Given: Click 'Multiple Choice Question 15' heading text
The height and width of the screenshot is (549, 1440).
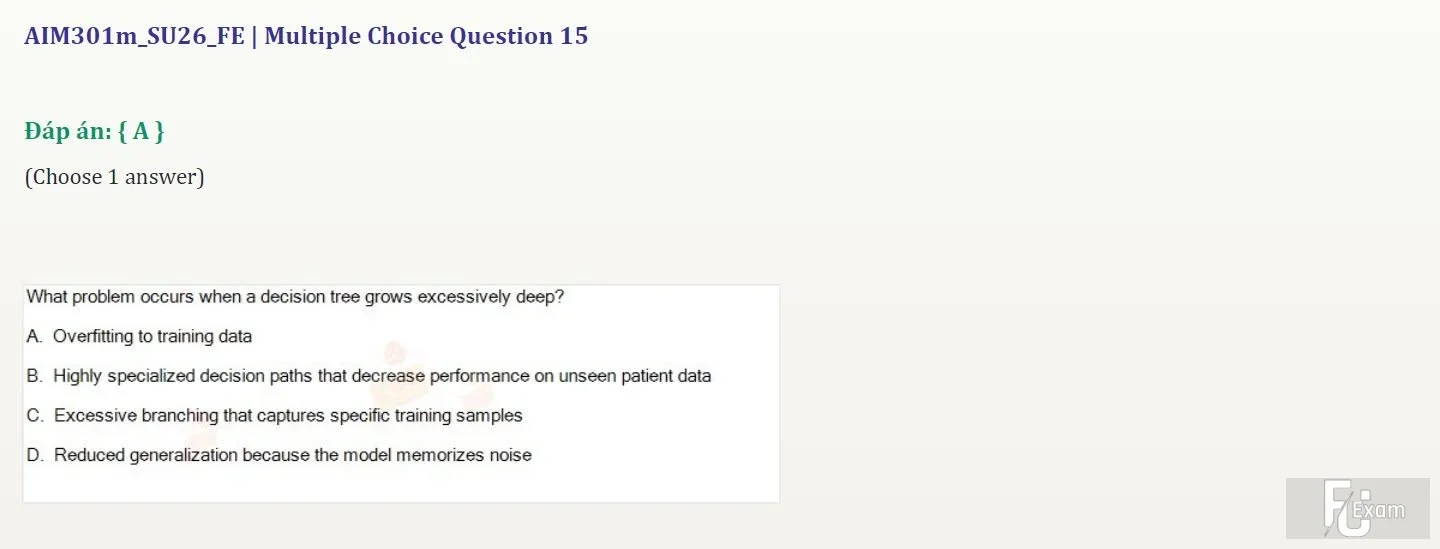Looking at the screenshot, I should [x=426, y=37].
